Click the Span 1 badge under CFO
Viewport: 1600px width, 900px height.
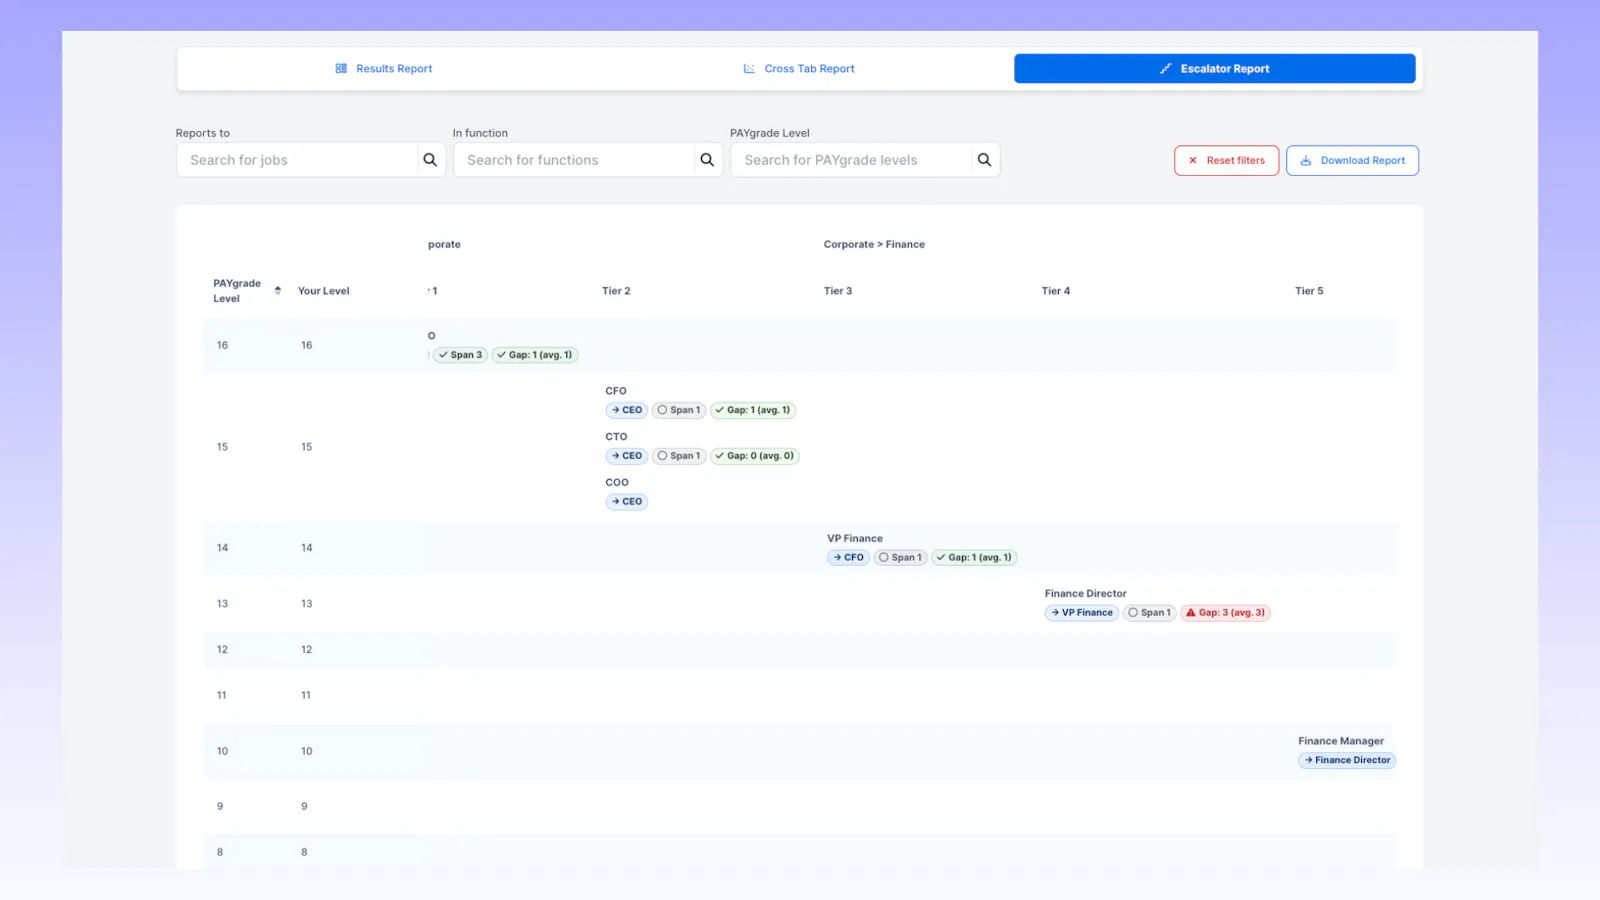pyautogui.click(x=679, y=410)
